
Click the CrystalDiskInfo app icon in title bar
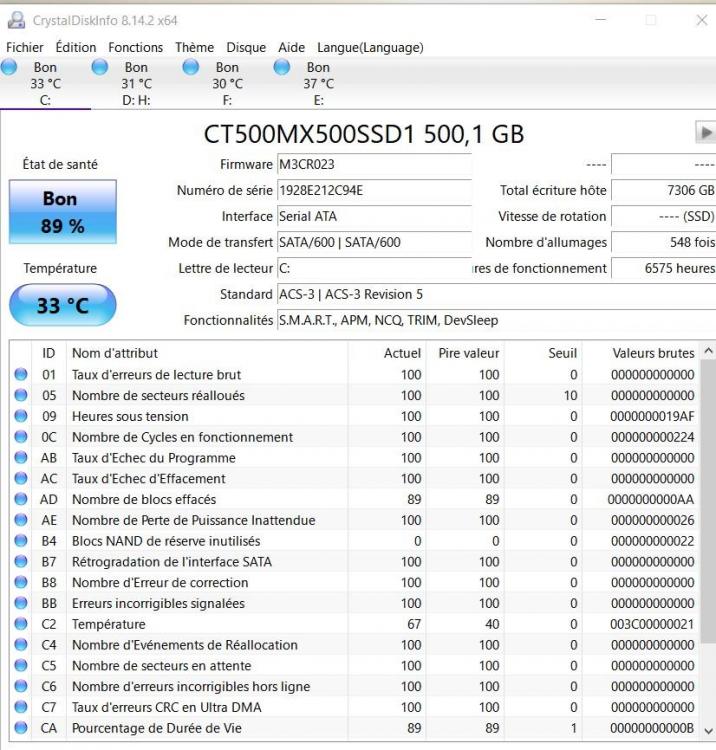tap(17, 20)
